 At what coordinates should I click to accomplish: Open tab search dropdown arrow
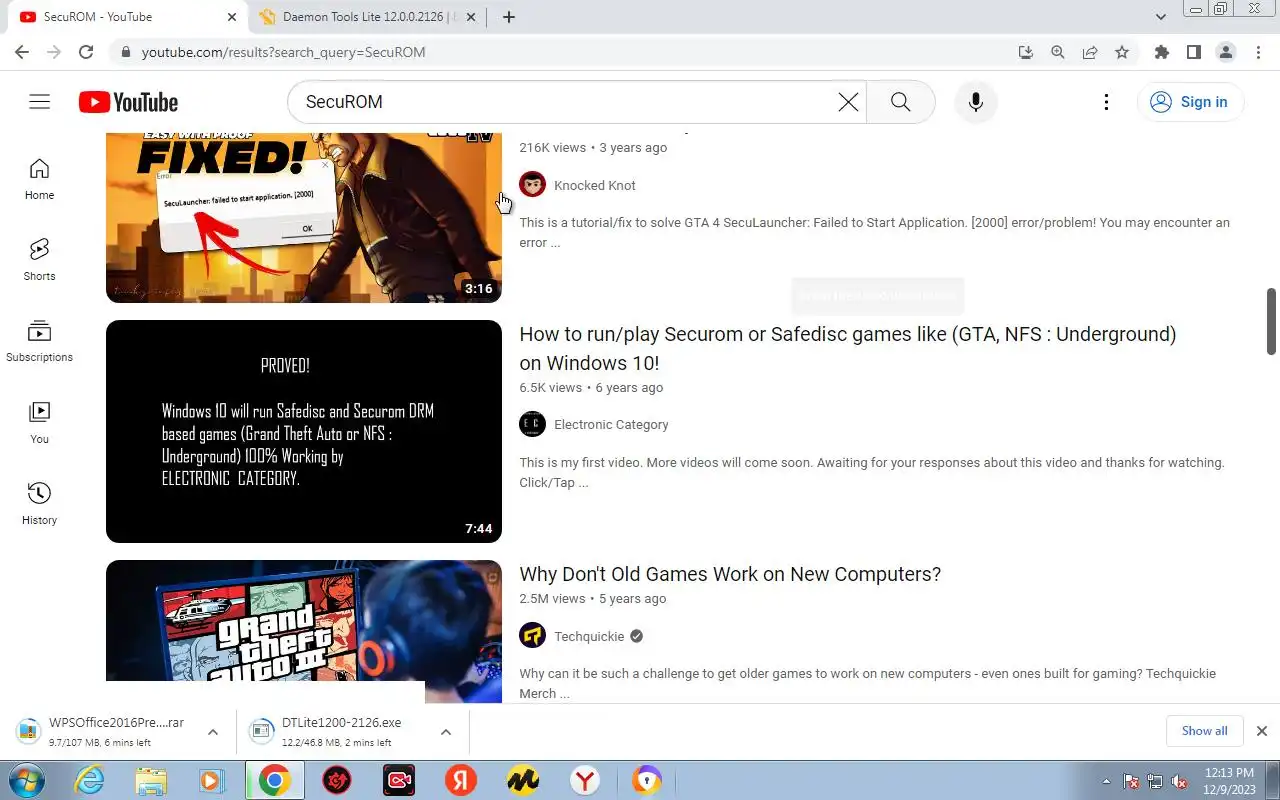tap(1161, 17)
